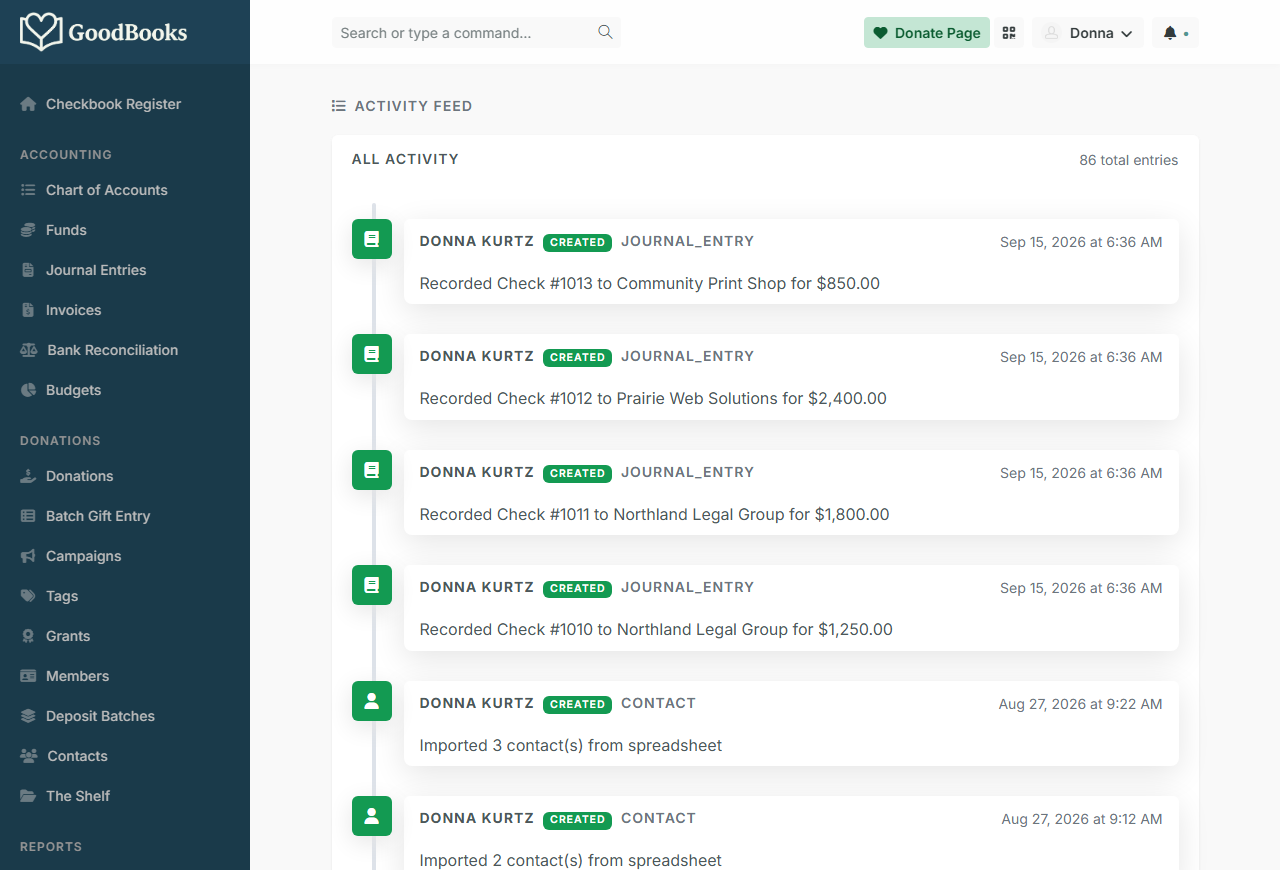
Task: Click 'Imported 3 contact(s) from spreadsheet'
Action: tap(571, 745)
